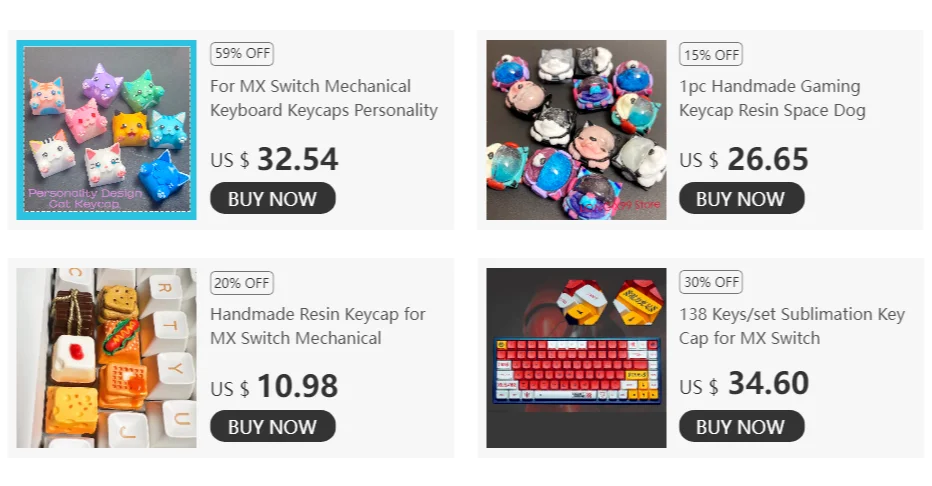The image size is (932, 486).
Task: Click BUY NOW for the $32.54 item
Action: pos(273,198)
